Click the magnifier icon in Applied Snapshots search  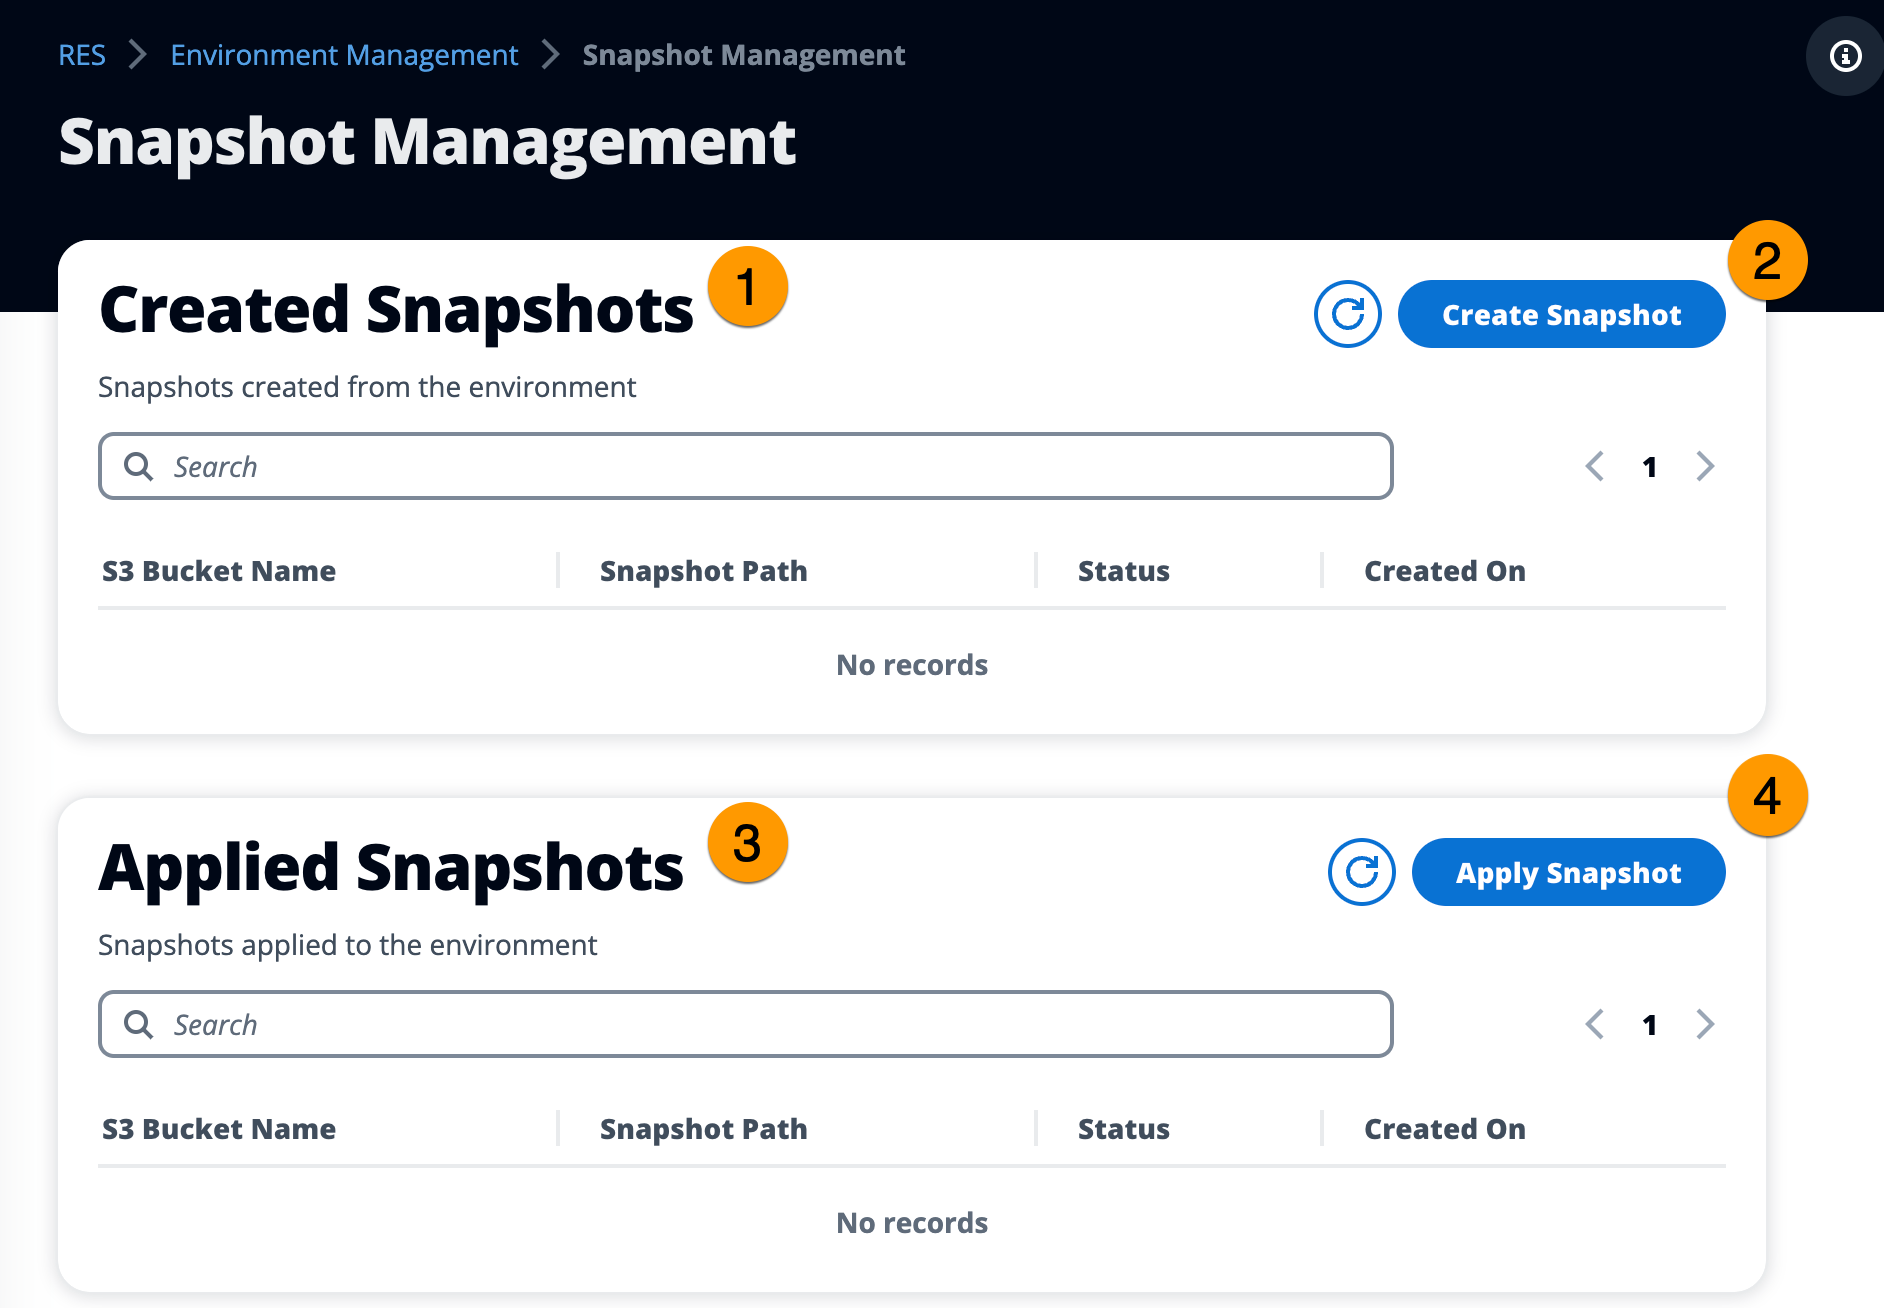pyautogui.click(x=139, y=1024)
